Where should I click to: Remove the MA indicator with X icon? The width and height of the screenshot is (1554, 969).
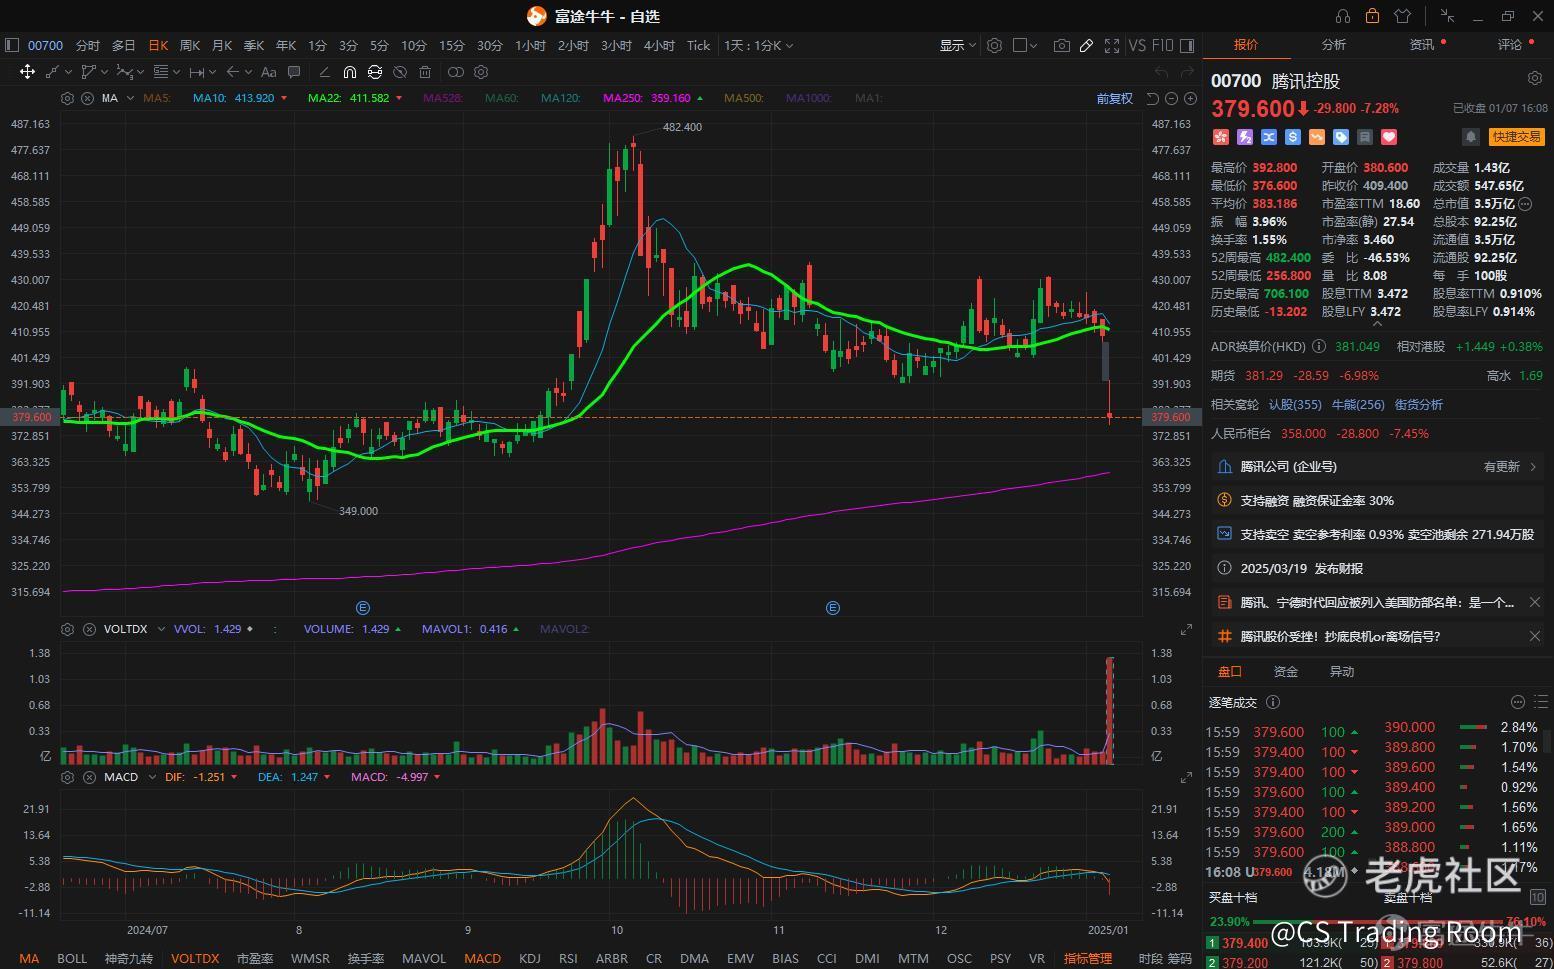pos(87,98)
